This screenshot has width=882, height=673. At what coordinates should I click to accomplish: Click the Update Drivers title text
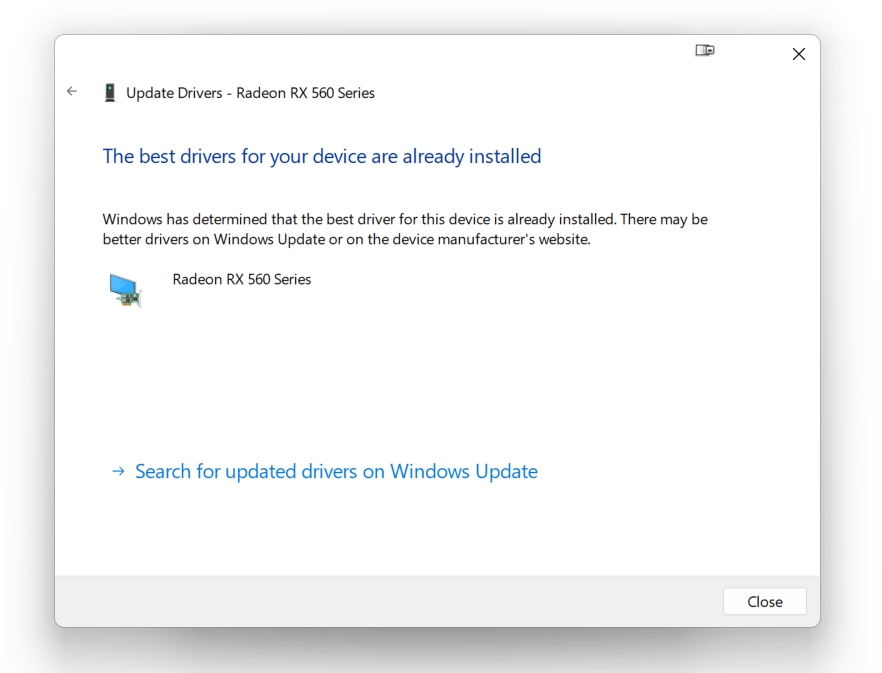(249, 92)
